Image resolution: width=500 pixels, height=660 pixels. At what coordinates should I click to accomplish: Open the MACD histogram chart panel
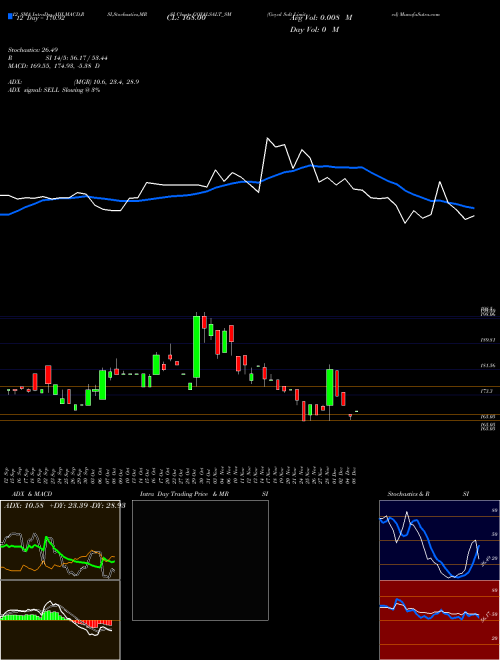tap(60, 620)
